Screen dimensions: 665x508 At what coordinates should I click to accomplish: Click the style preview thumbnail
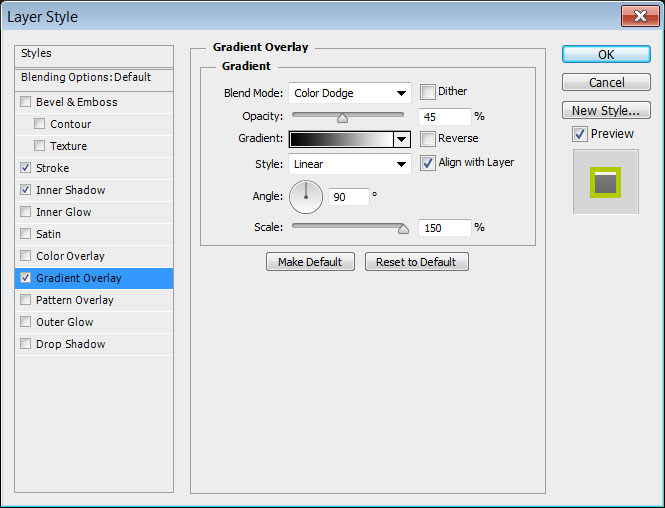606,181
